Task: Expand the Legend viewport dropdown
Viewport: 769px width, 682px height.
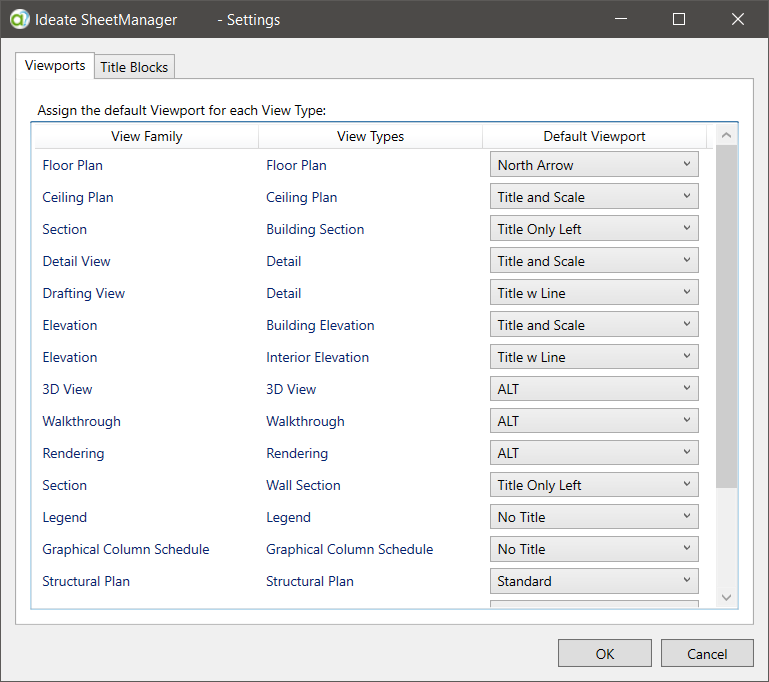Action: tap(594, 517)
